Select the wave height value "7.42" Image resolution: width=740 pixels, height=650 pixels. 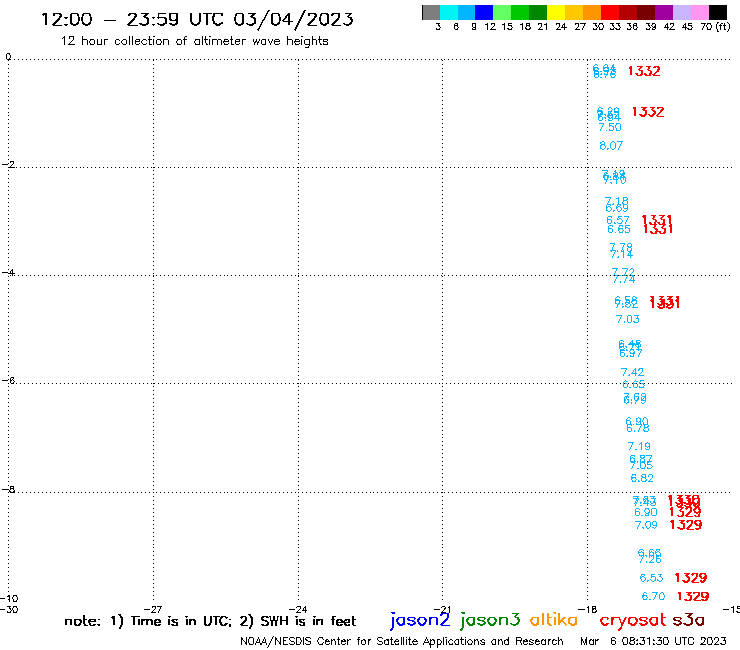click(x=632, y=372)
